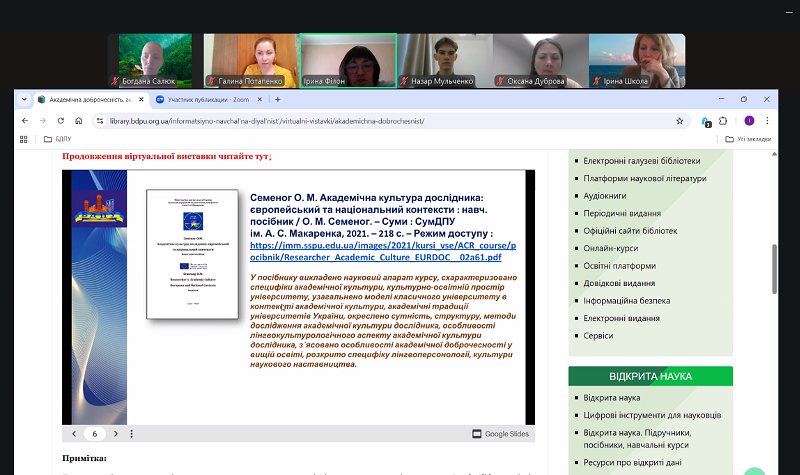Open a new browser tab

click(278, 99)
